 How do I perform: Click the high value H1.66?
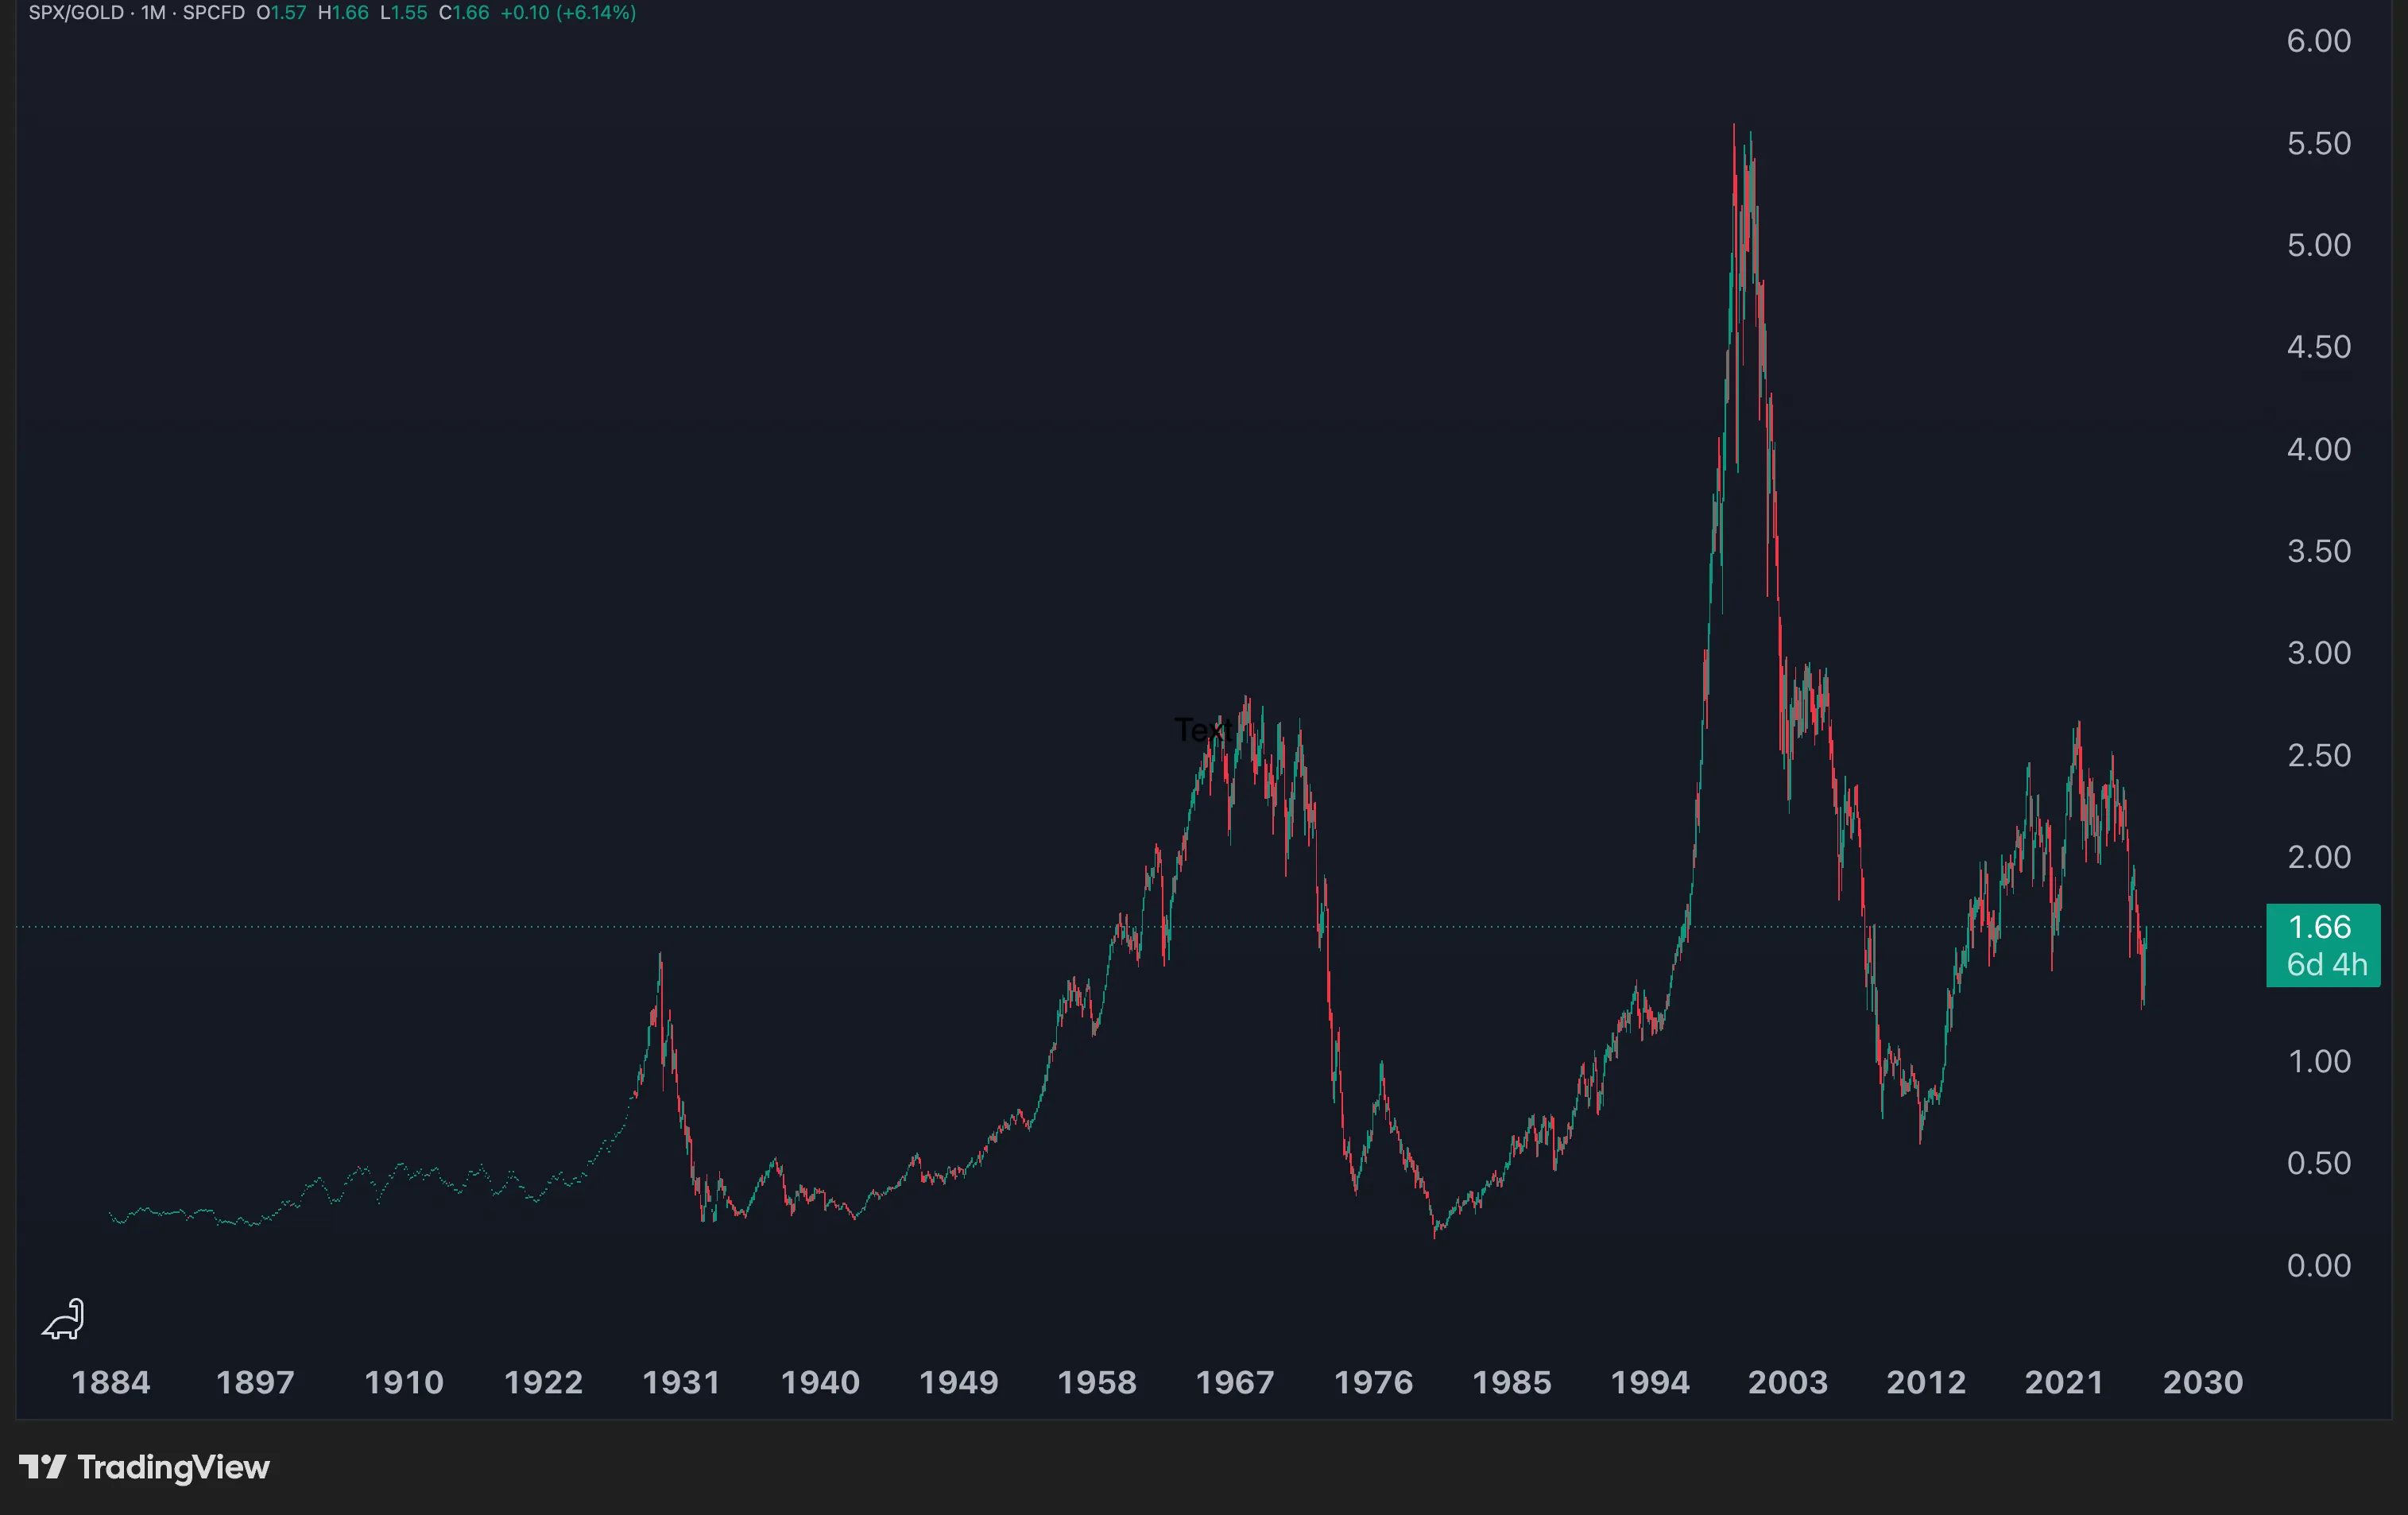pos(343,13)
